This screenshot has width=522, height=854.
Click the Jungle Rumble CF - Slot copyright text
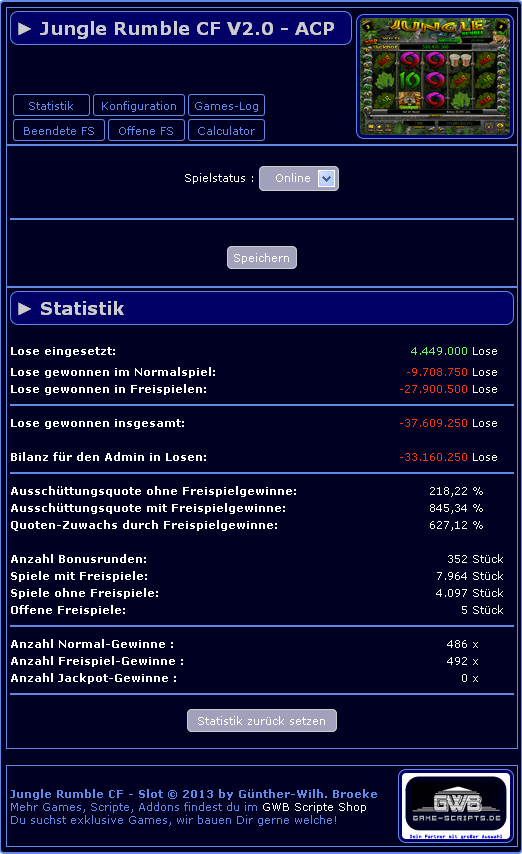pyautogui.click(x=193, y=794)
